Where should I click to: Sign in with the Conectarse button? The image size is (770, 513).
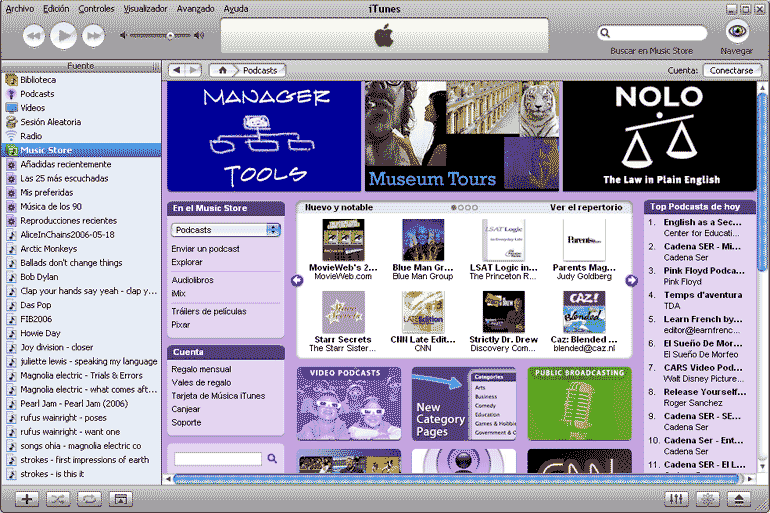pos(732,71)
